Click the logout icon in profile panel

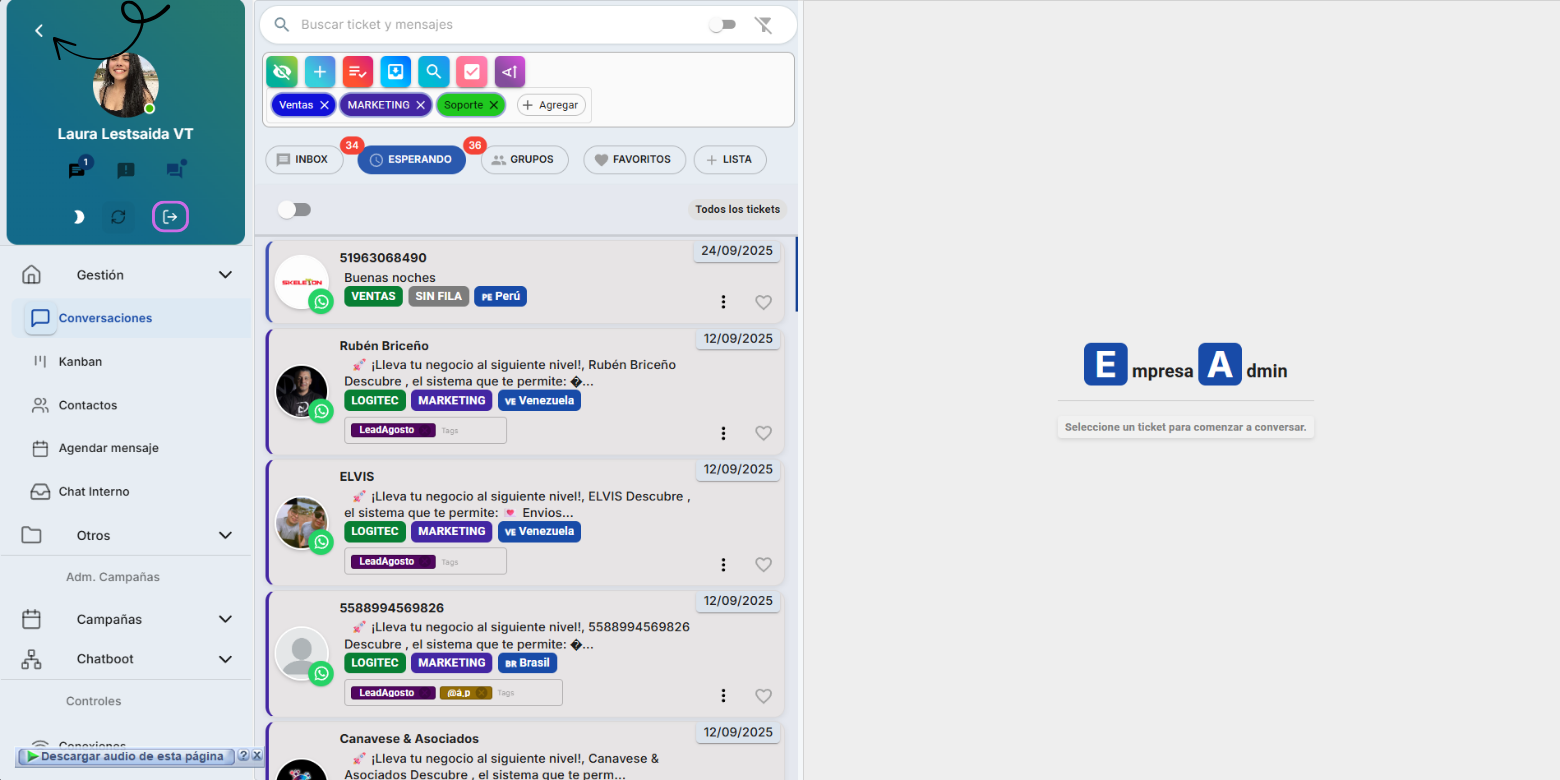tap(170, 217)
